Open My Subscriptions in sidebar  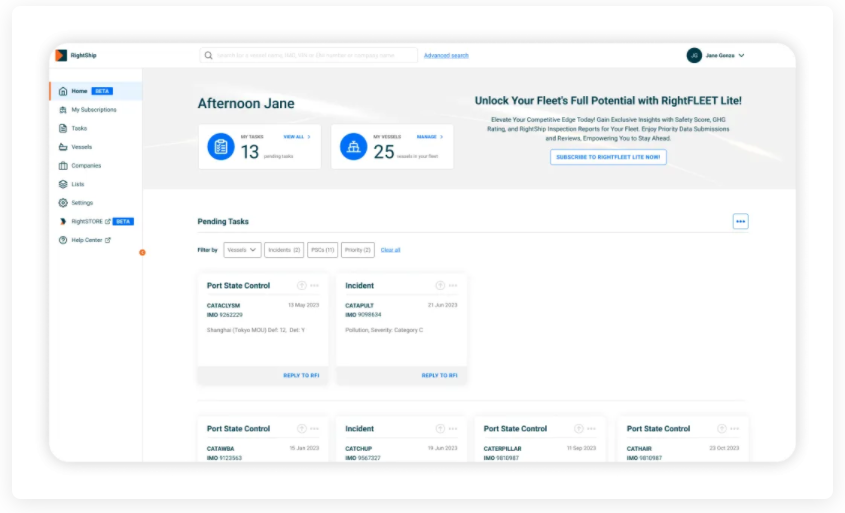94,110
